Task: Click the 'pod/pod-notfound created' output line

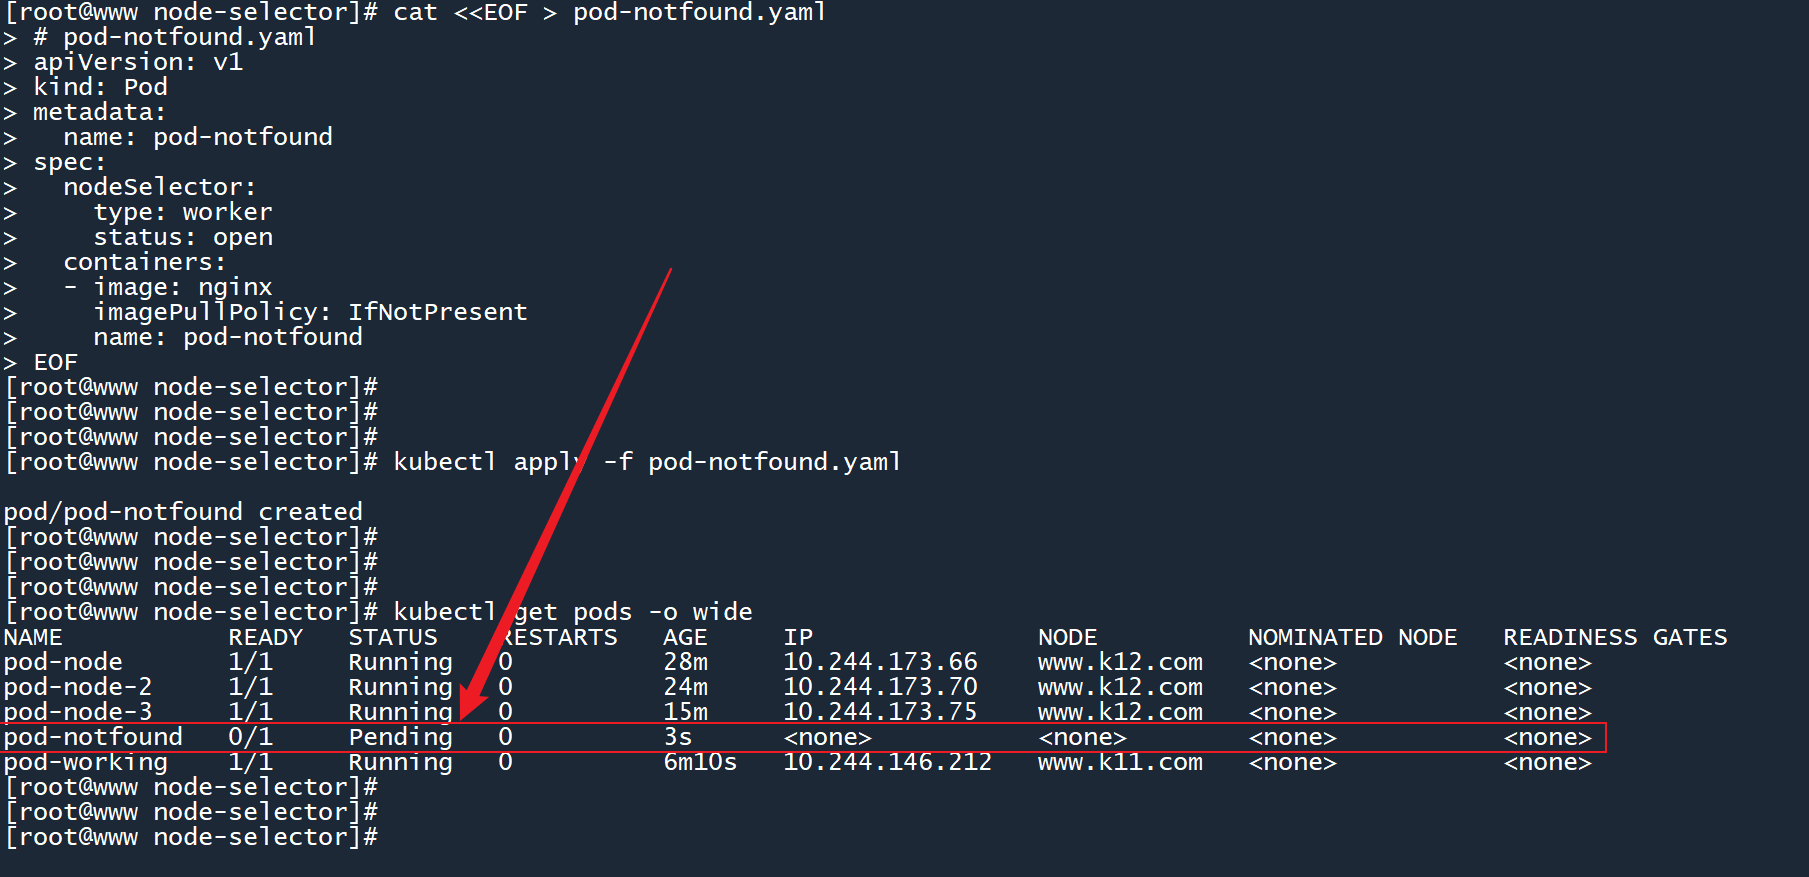Action: 183,512
